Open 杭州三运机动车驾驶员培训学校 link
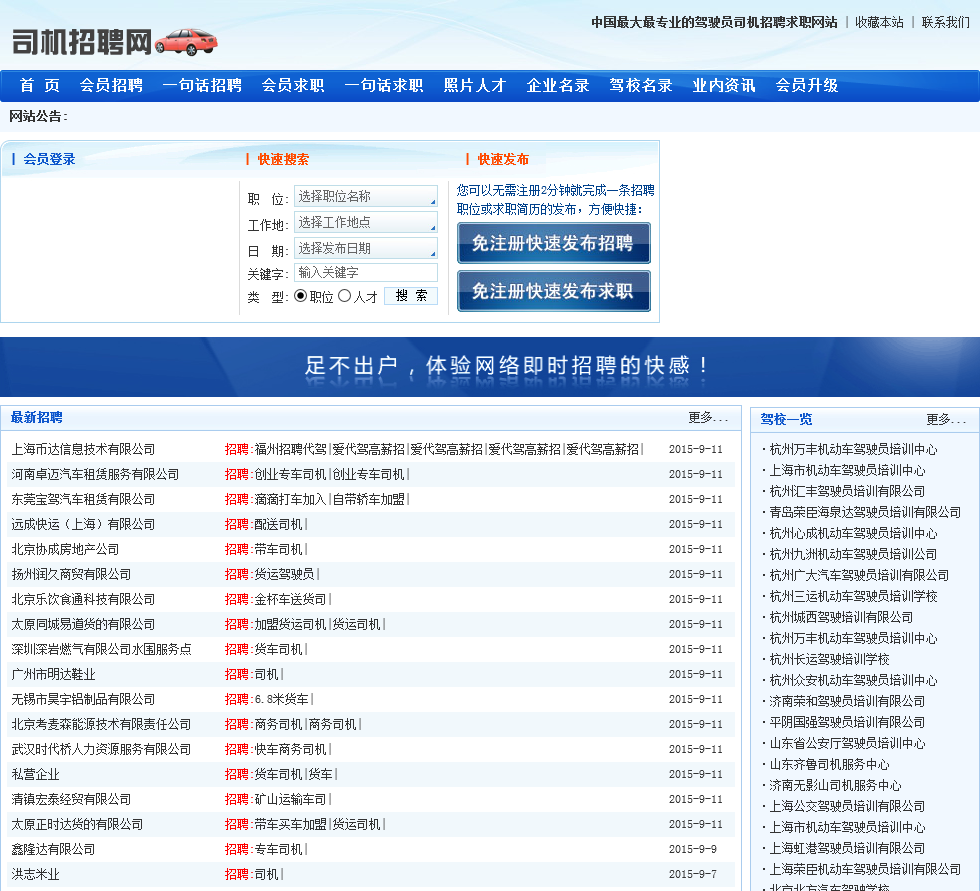Image resolution: width=980 pixels, height=891 pixels. coord(853,596)
